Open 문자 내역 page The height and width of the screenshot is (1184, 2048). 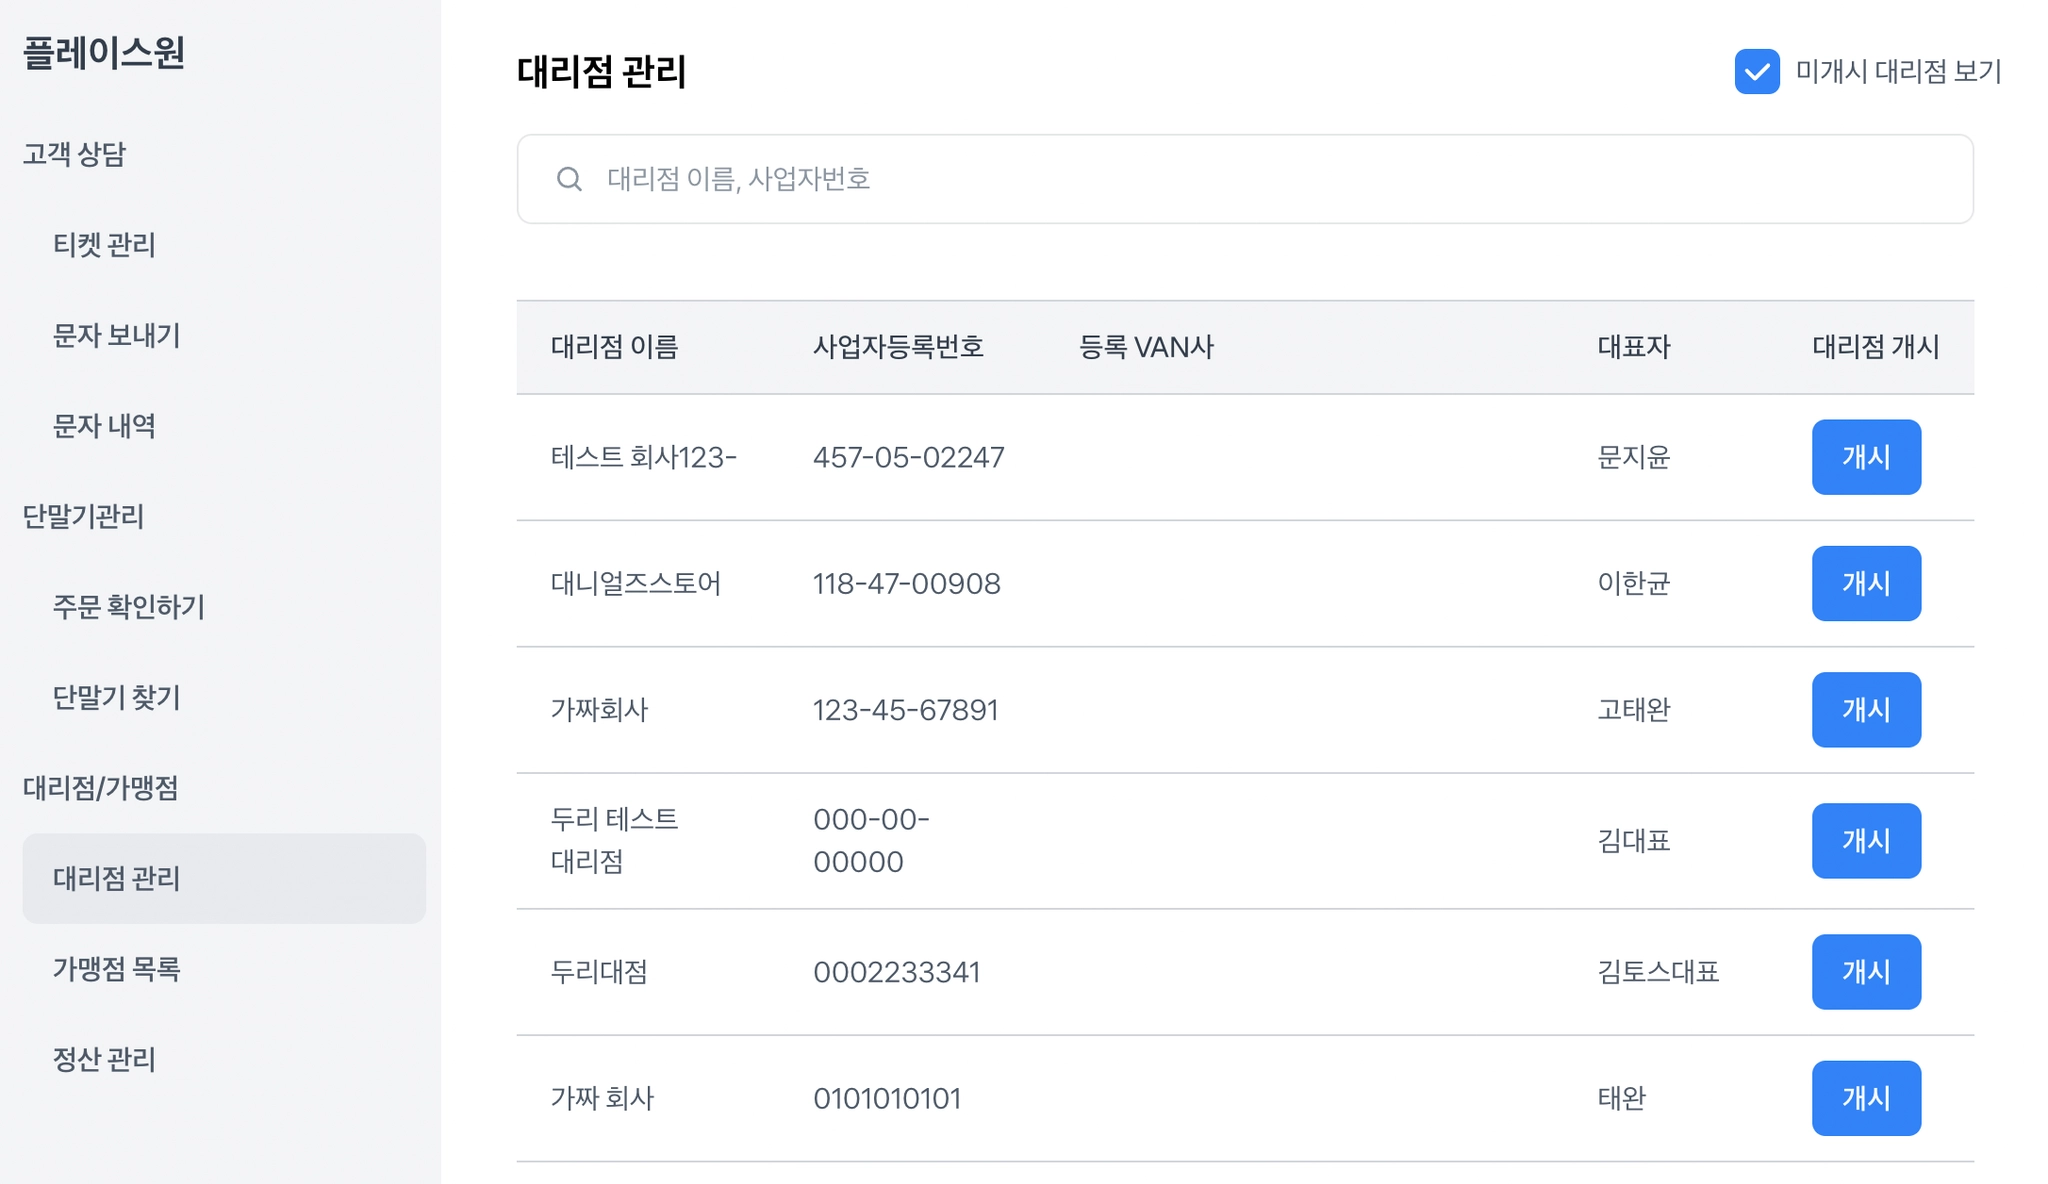point(104,426)
